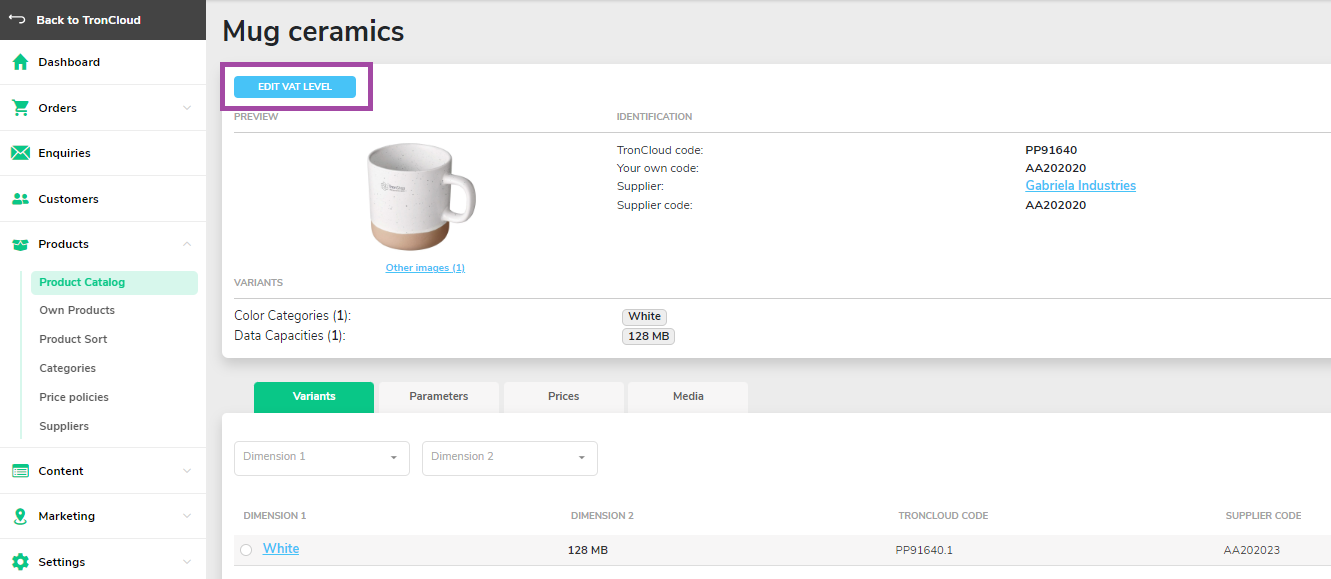Click the Settings gear icon
This screenshot has height=579, width=1331.
coord(20,562)
